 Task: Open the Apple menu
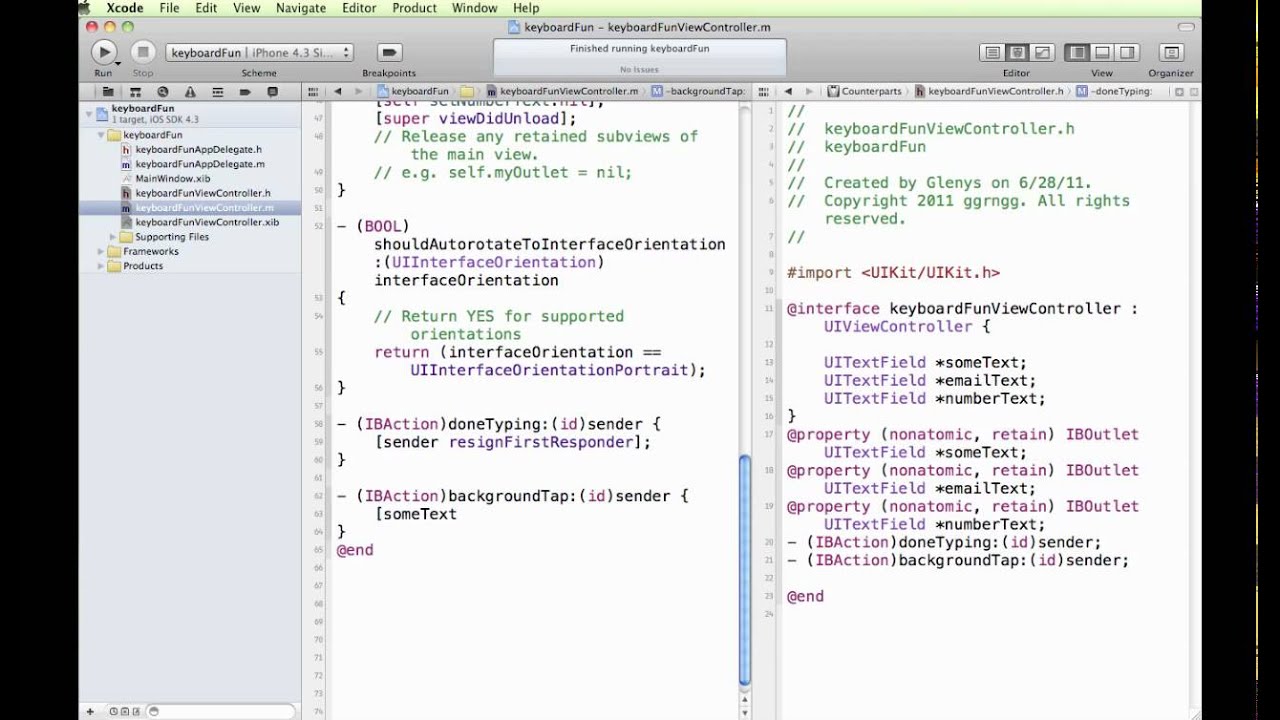click(x=86, y=8)
